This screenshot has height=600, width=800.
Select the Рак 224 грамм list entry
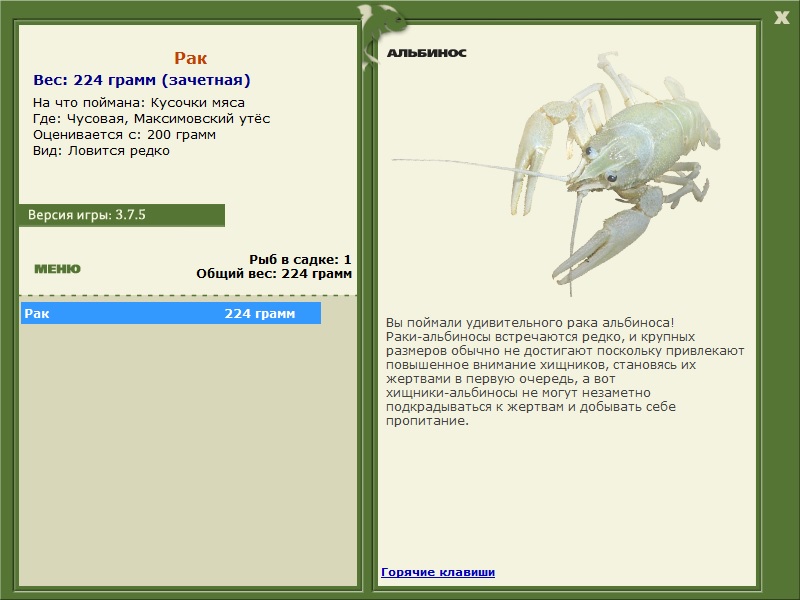(x=171, y=313)
